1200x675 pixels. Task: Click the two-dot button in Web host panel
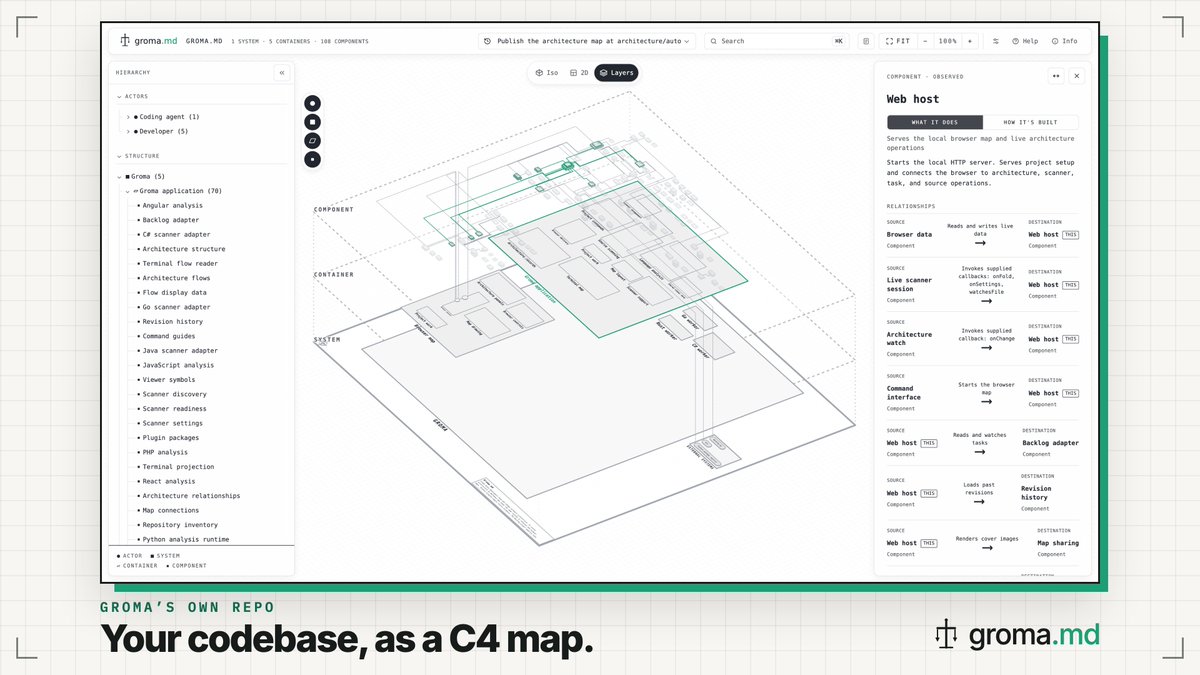[1056, 76]
